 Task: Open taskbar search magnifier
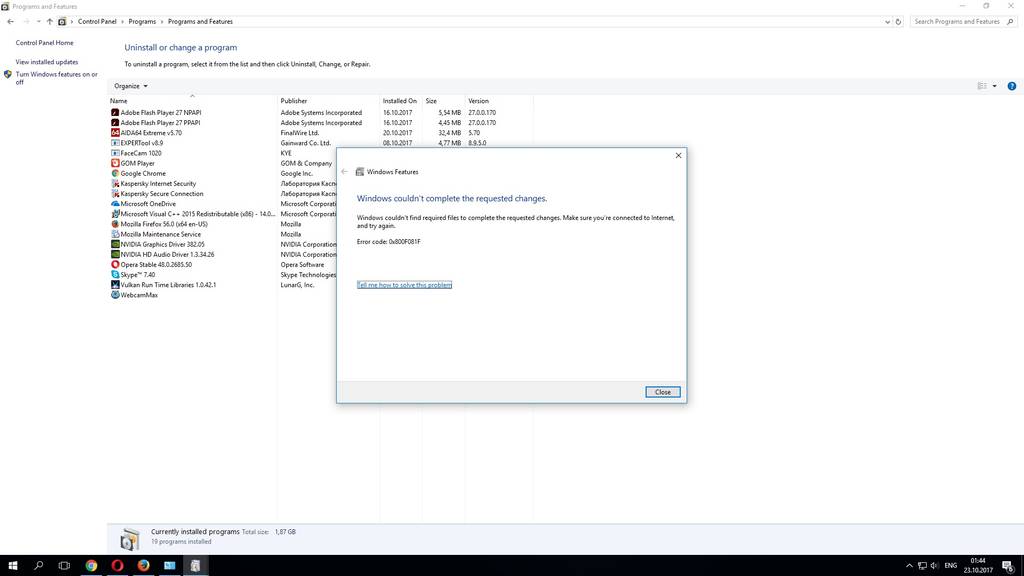(x=39, y=566)
